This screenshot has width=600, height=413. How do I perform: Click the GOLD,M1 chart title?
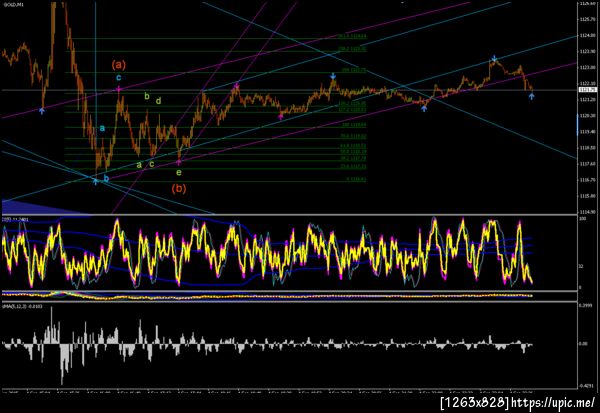[13, 3]
